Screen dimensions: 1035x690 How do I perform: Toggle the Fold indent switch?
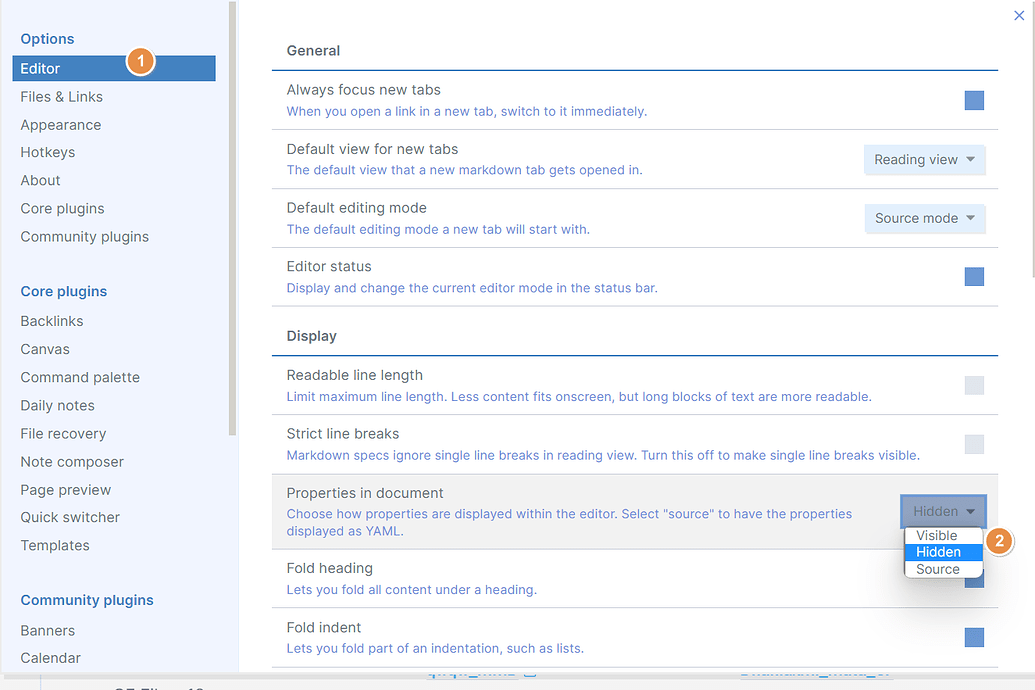(x=974, y=638)
